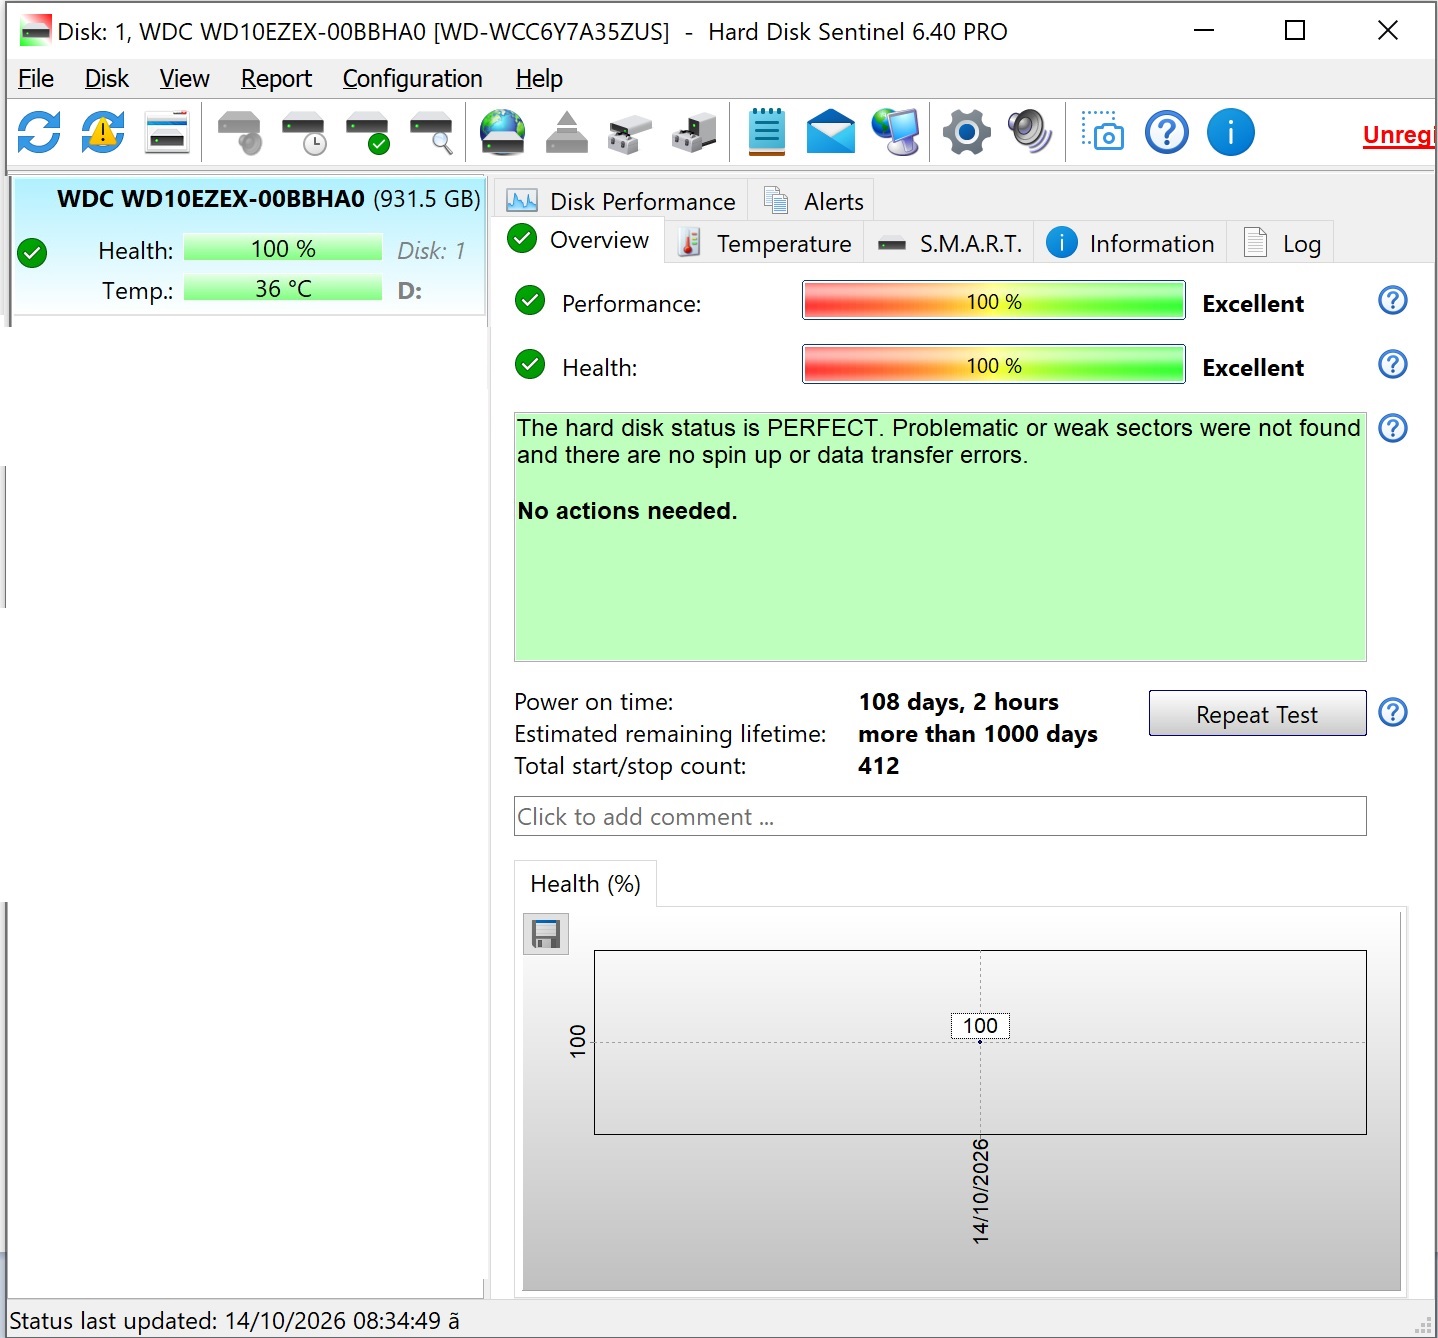Screen dimensions: 1438x1338
Task: Select the Health (%) chart tab
Action: coord(585,884)
